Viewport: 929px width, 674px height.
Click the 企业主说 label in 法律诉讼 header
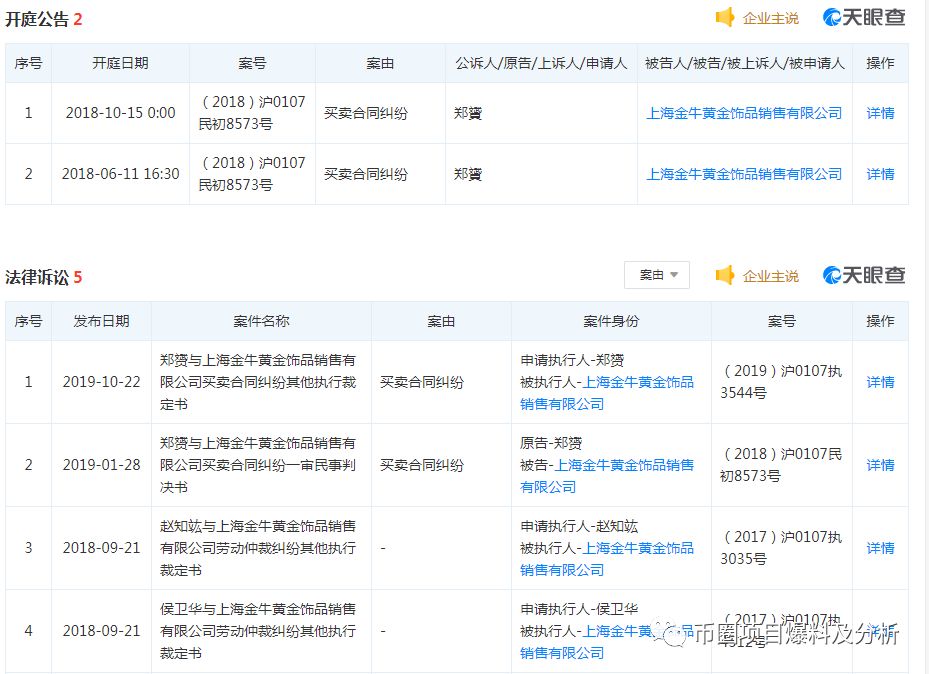pos(770,276)
